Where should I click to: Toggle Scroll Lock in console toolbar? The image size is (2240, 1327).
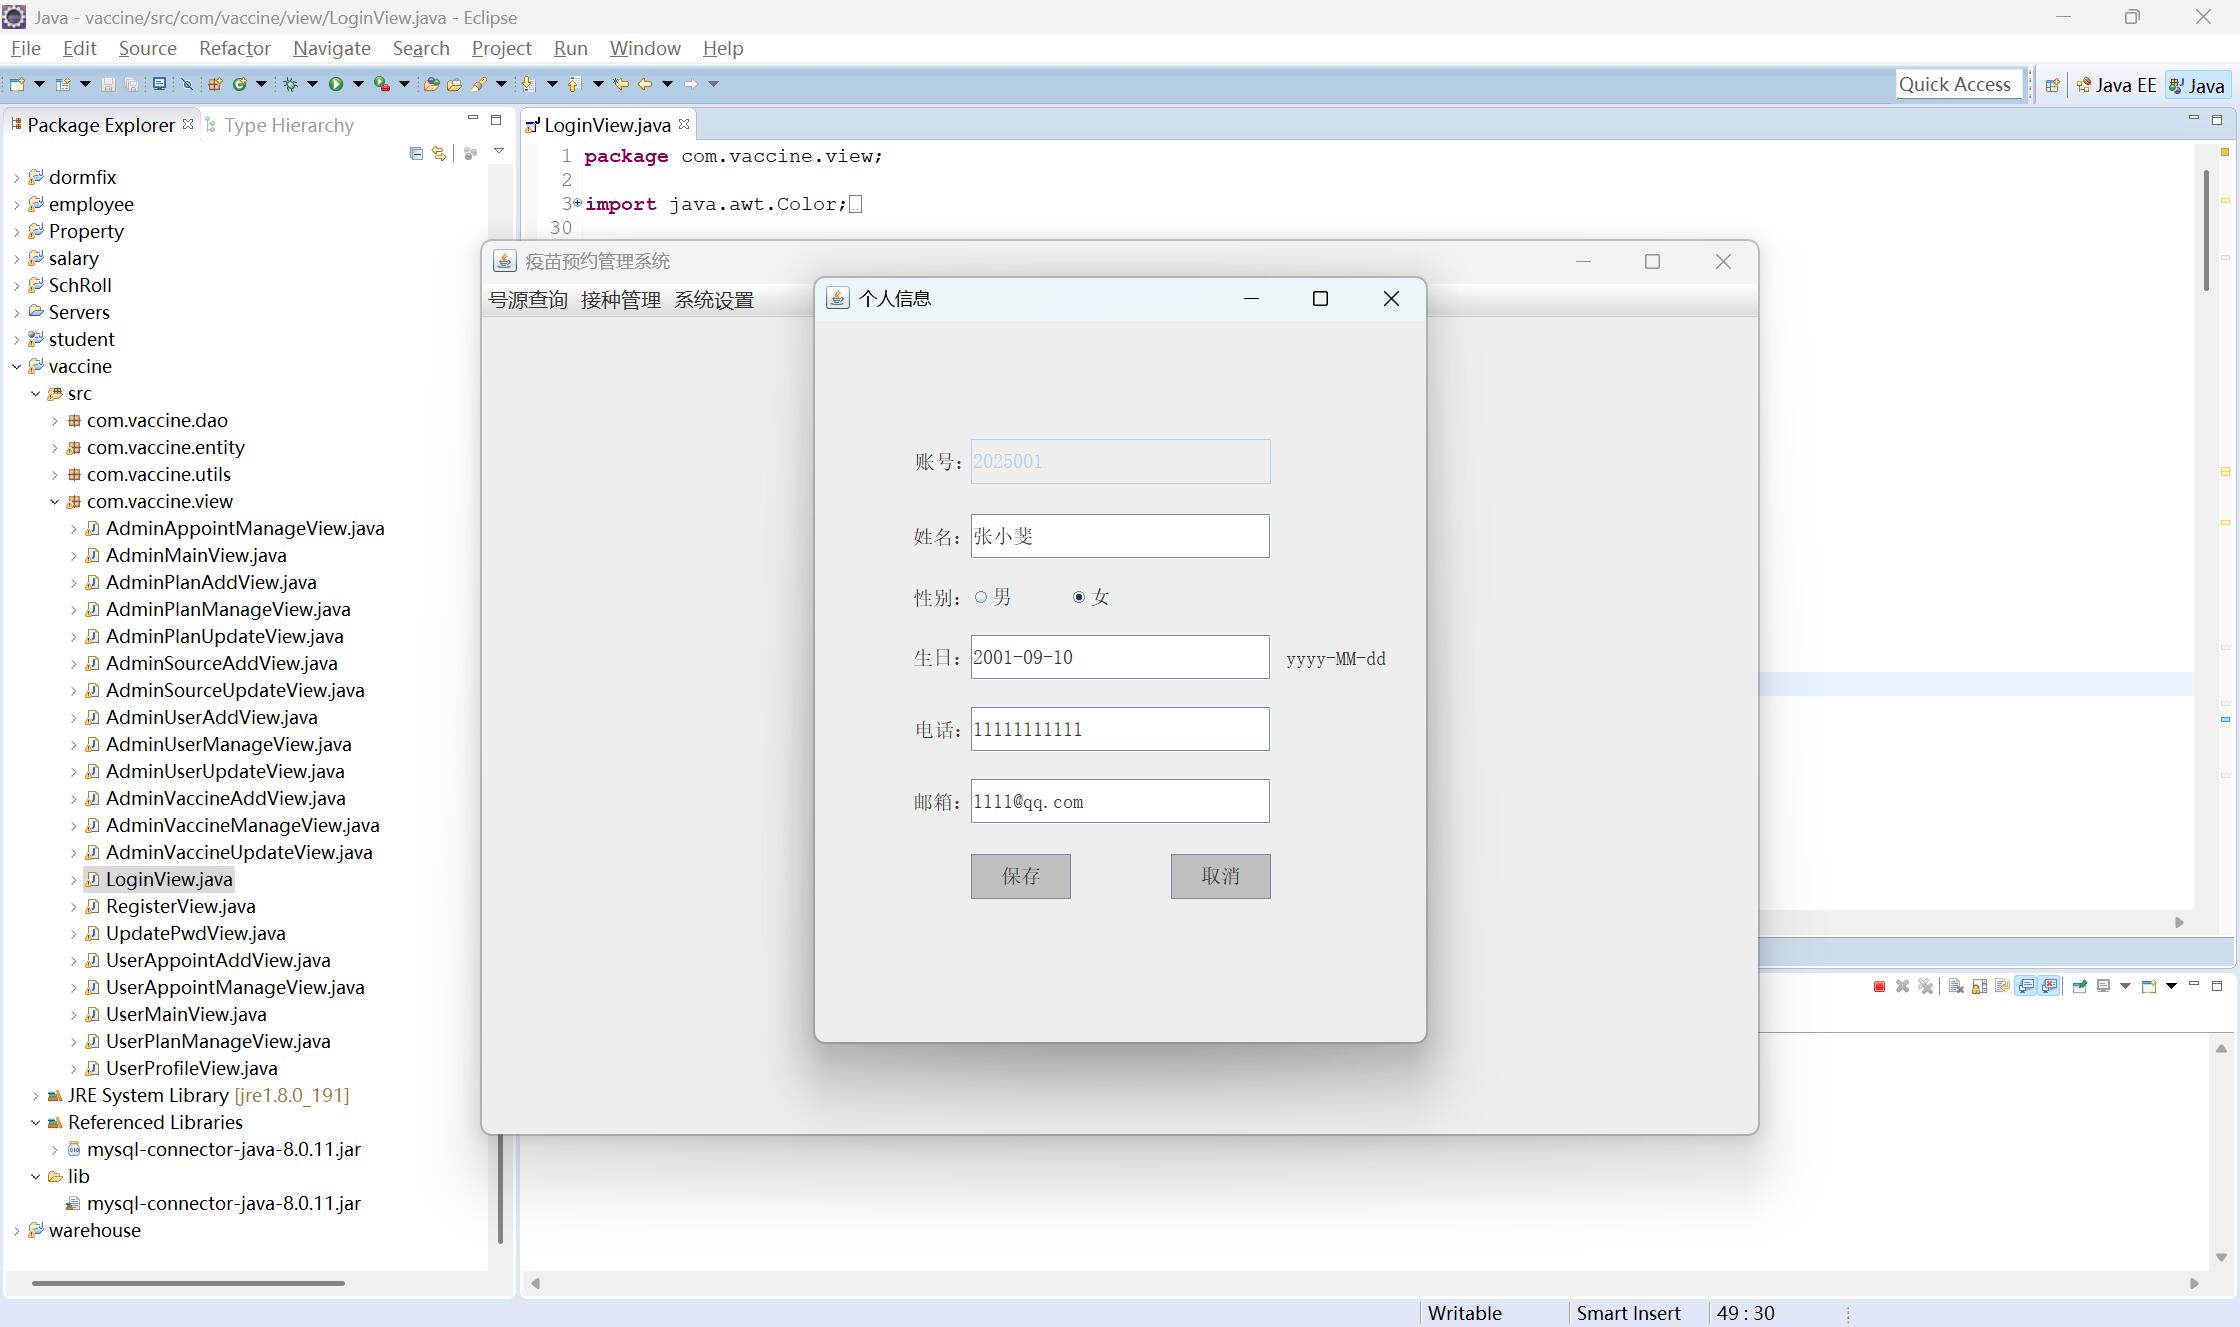(1979, 986)
